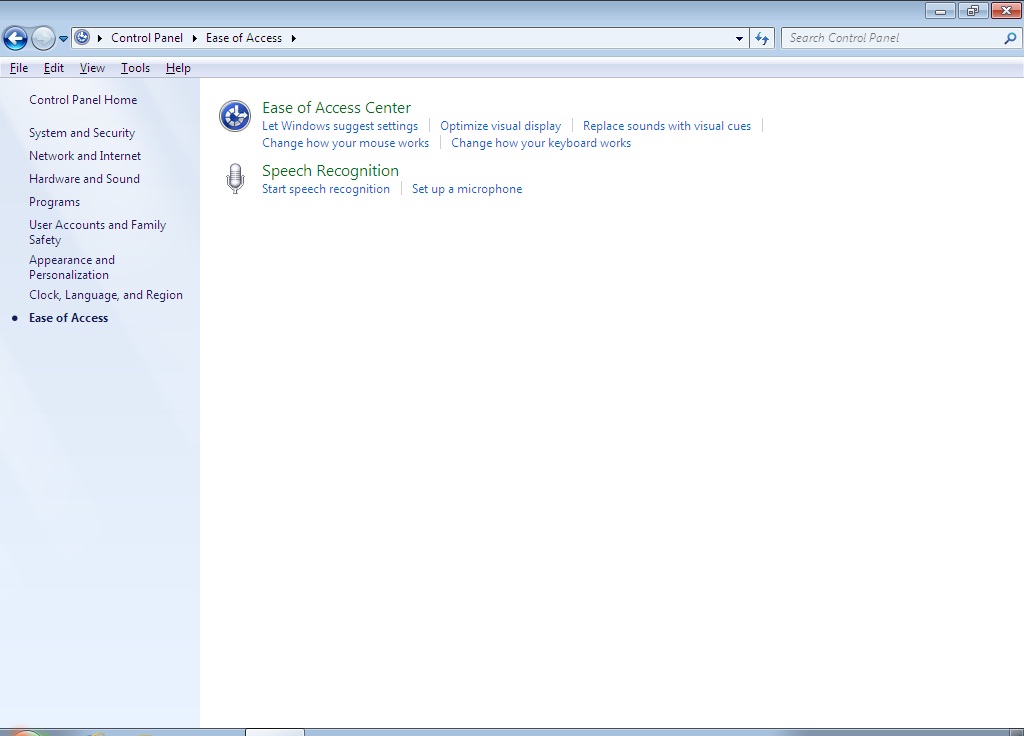Open User Accounts and Family Safety
Image resolution: width=1024 pixels, height=736 pixels.
click(97, 232)
